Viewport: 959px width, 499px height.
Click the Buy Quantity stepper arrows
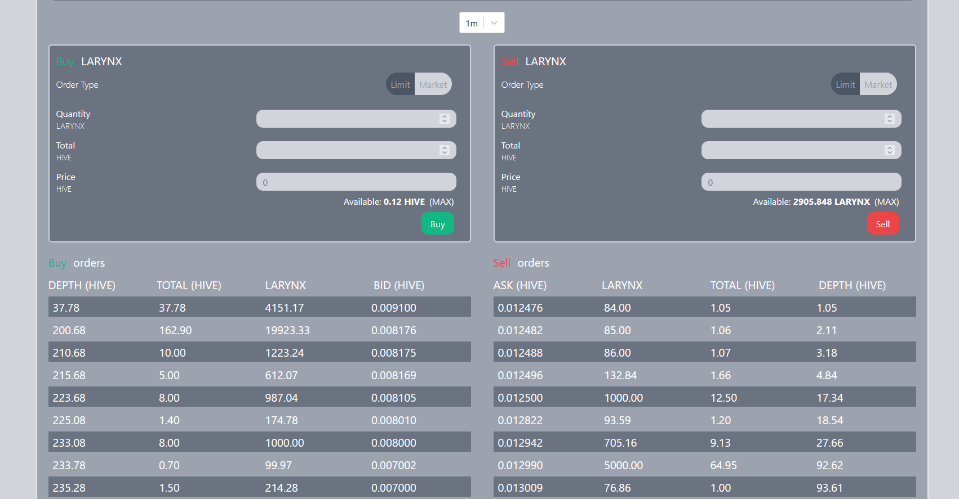[x=445, y=119]
